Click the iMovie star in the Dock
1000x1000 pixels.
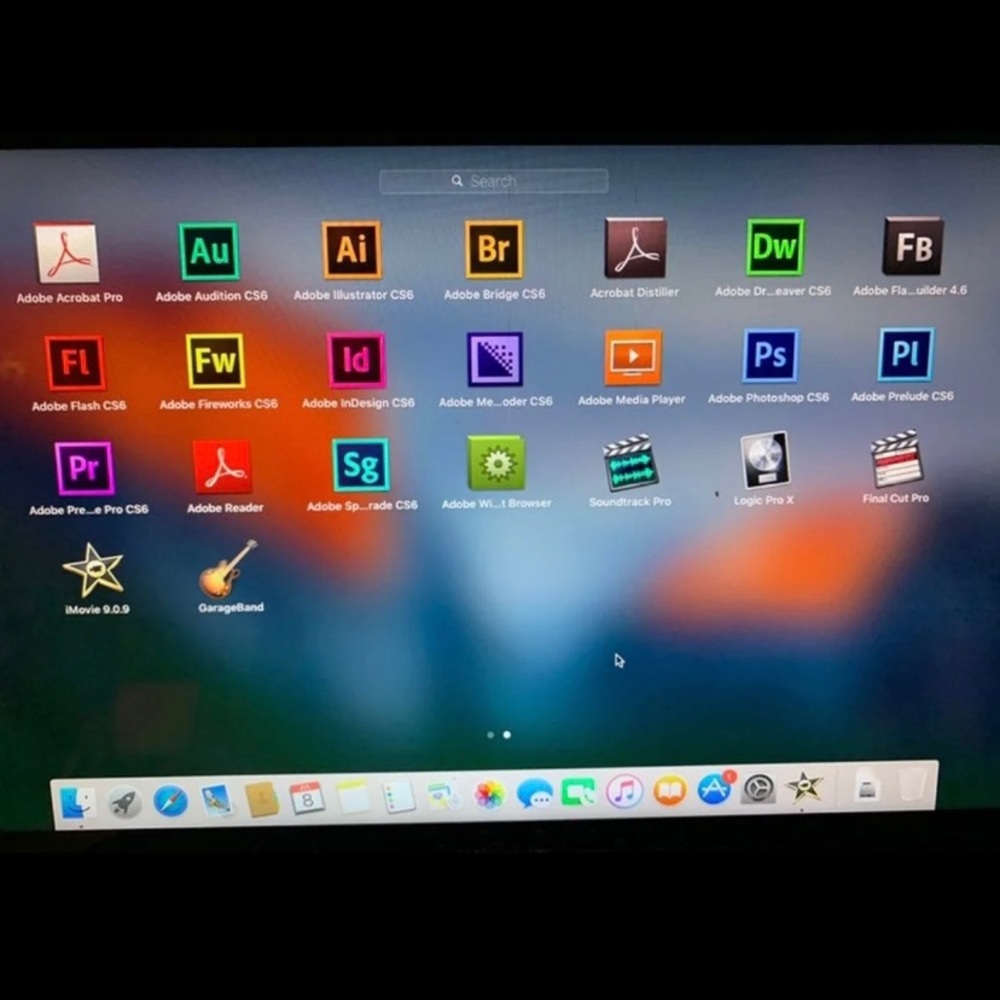coord(804,787)
